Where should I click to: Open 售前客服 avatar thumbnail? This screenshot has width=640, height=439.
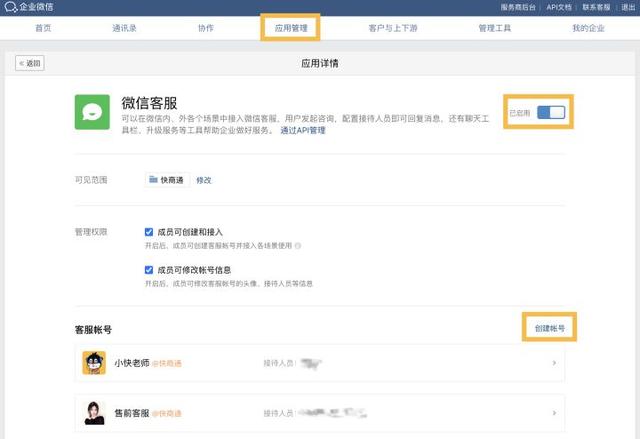[x=94, y=413]
